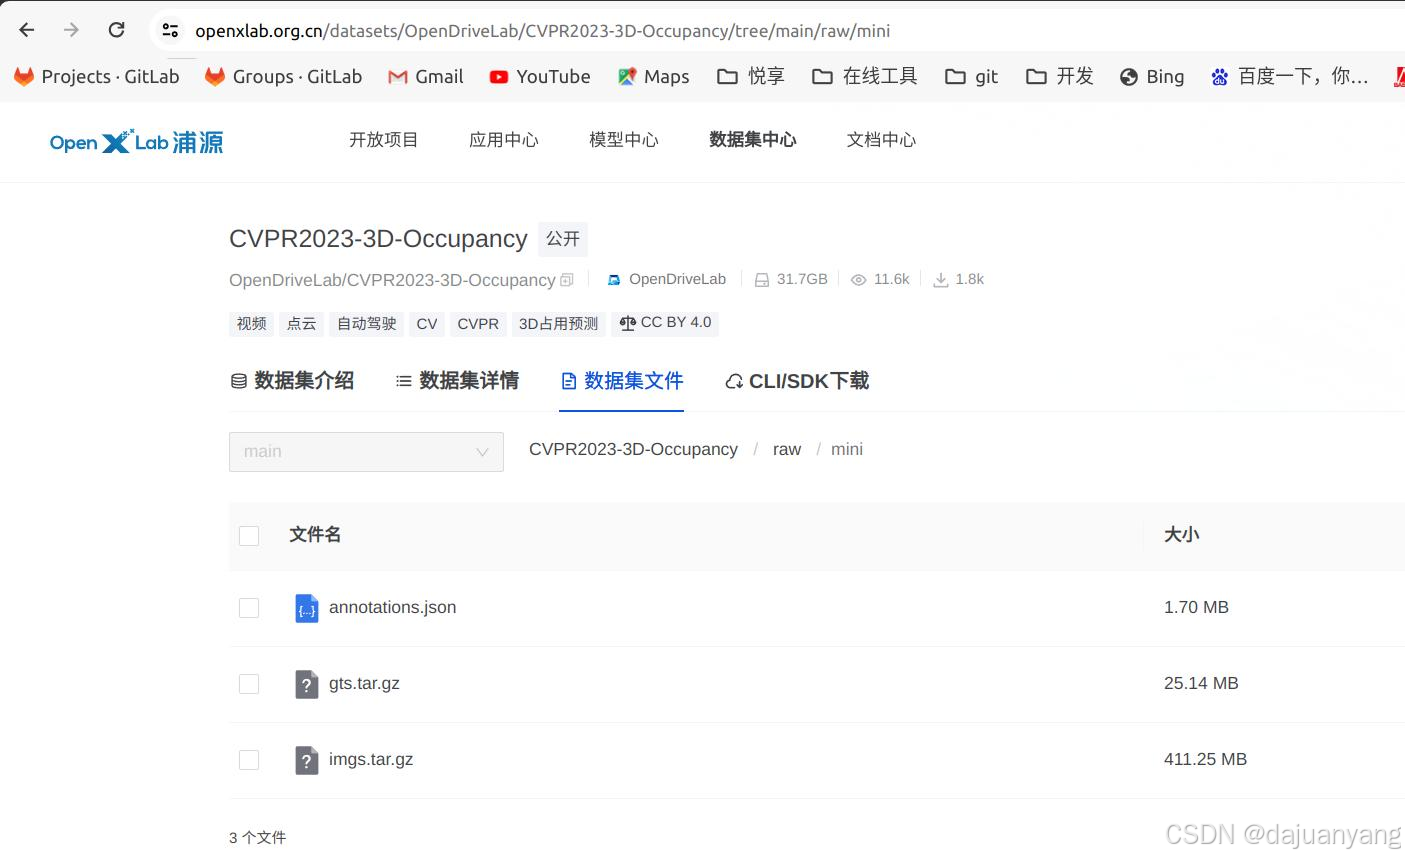Click CVPR2023-3D-Occupancy breadcrumb
1405x860 pixels.
633,450
